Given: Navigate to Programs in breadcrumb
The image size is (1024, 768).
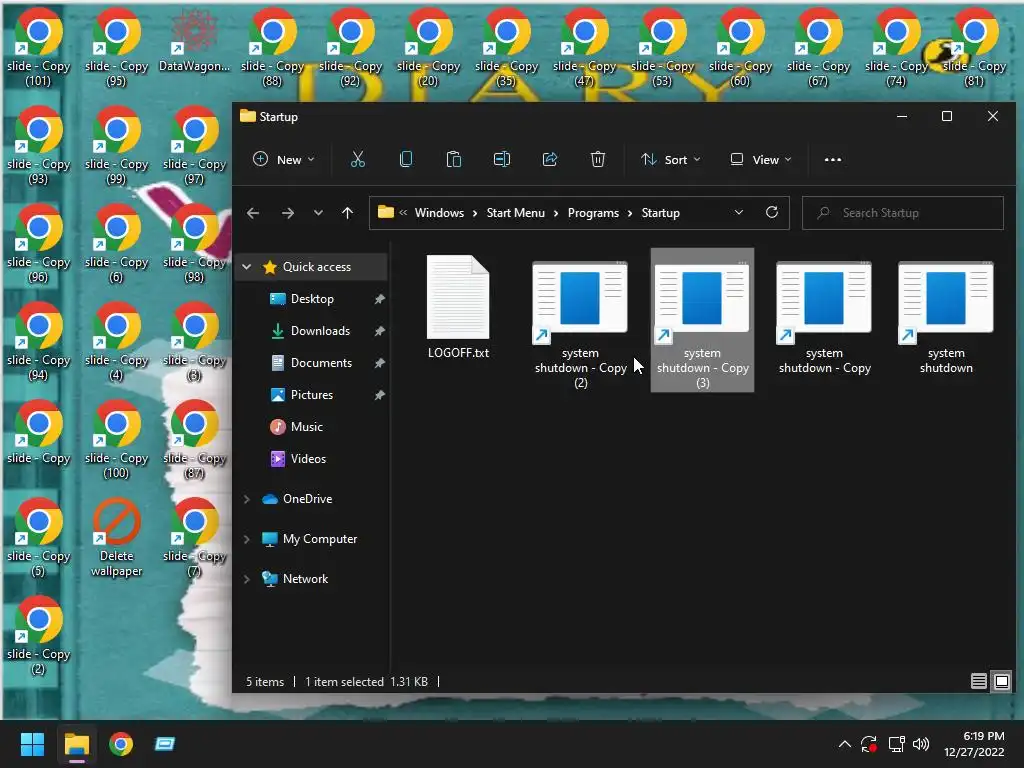Looking at the screenshot, I should tap(593, 213).
